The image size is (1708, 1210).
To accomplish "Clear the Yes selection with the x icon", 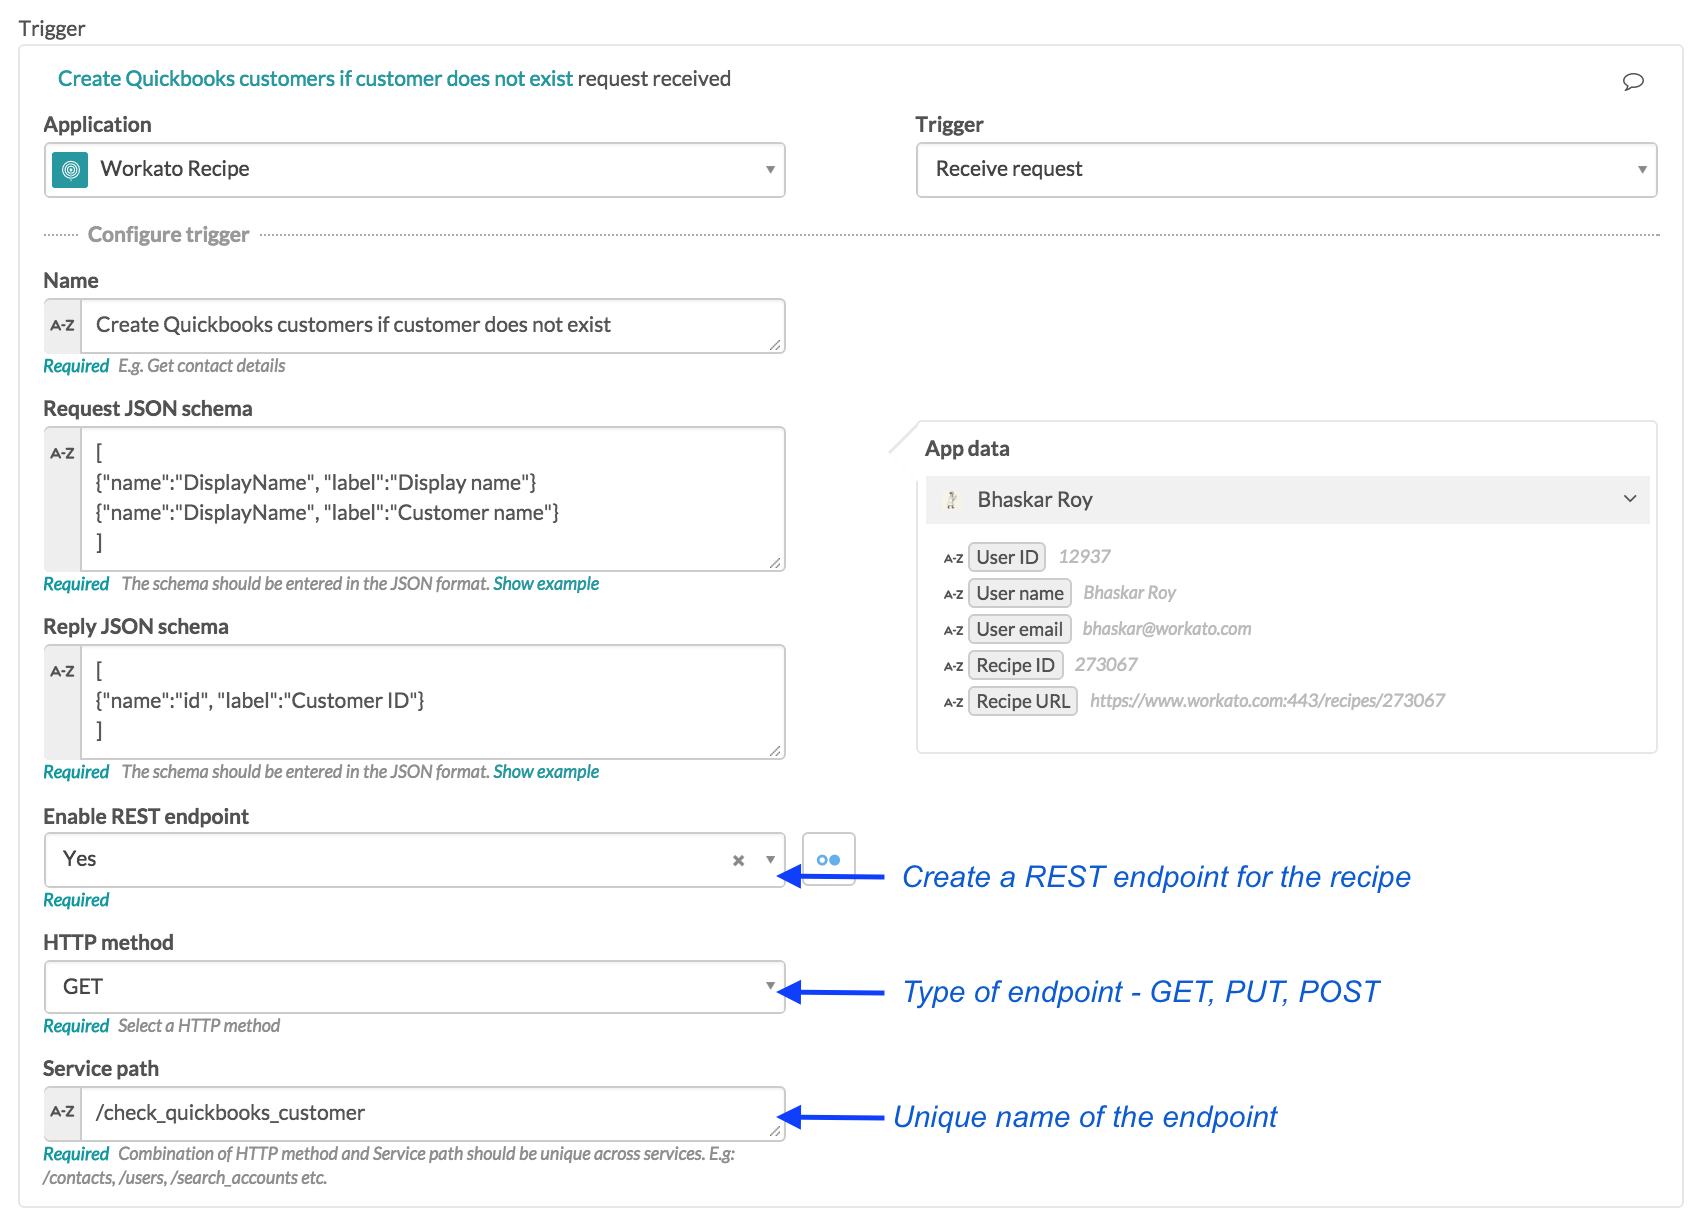I will point(739,859).
